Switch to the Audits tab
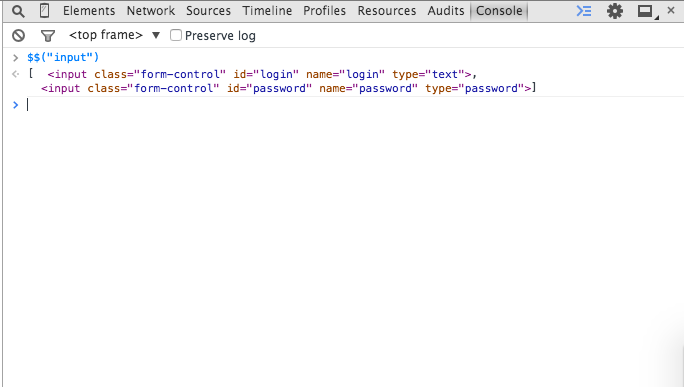Image resolution: width=684 pixels, height=387 pixels. [446, 10]
